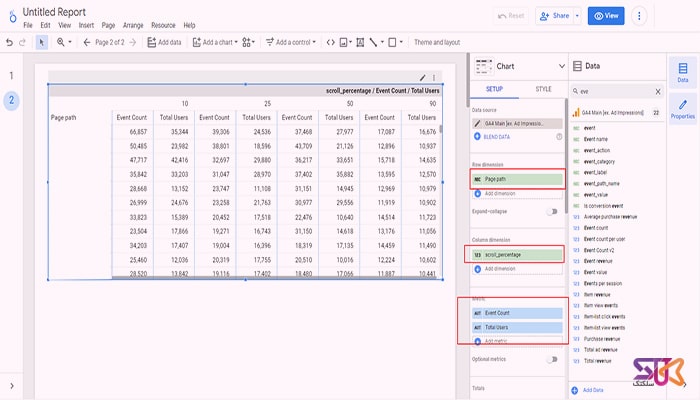This screenshot has width=700, height=400.
Task: Click the data panel search field
Action: pos(615,92)
